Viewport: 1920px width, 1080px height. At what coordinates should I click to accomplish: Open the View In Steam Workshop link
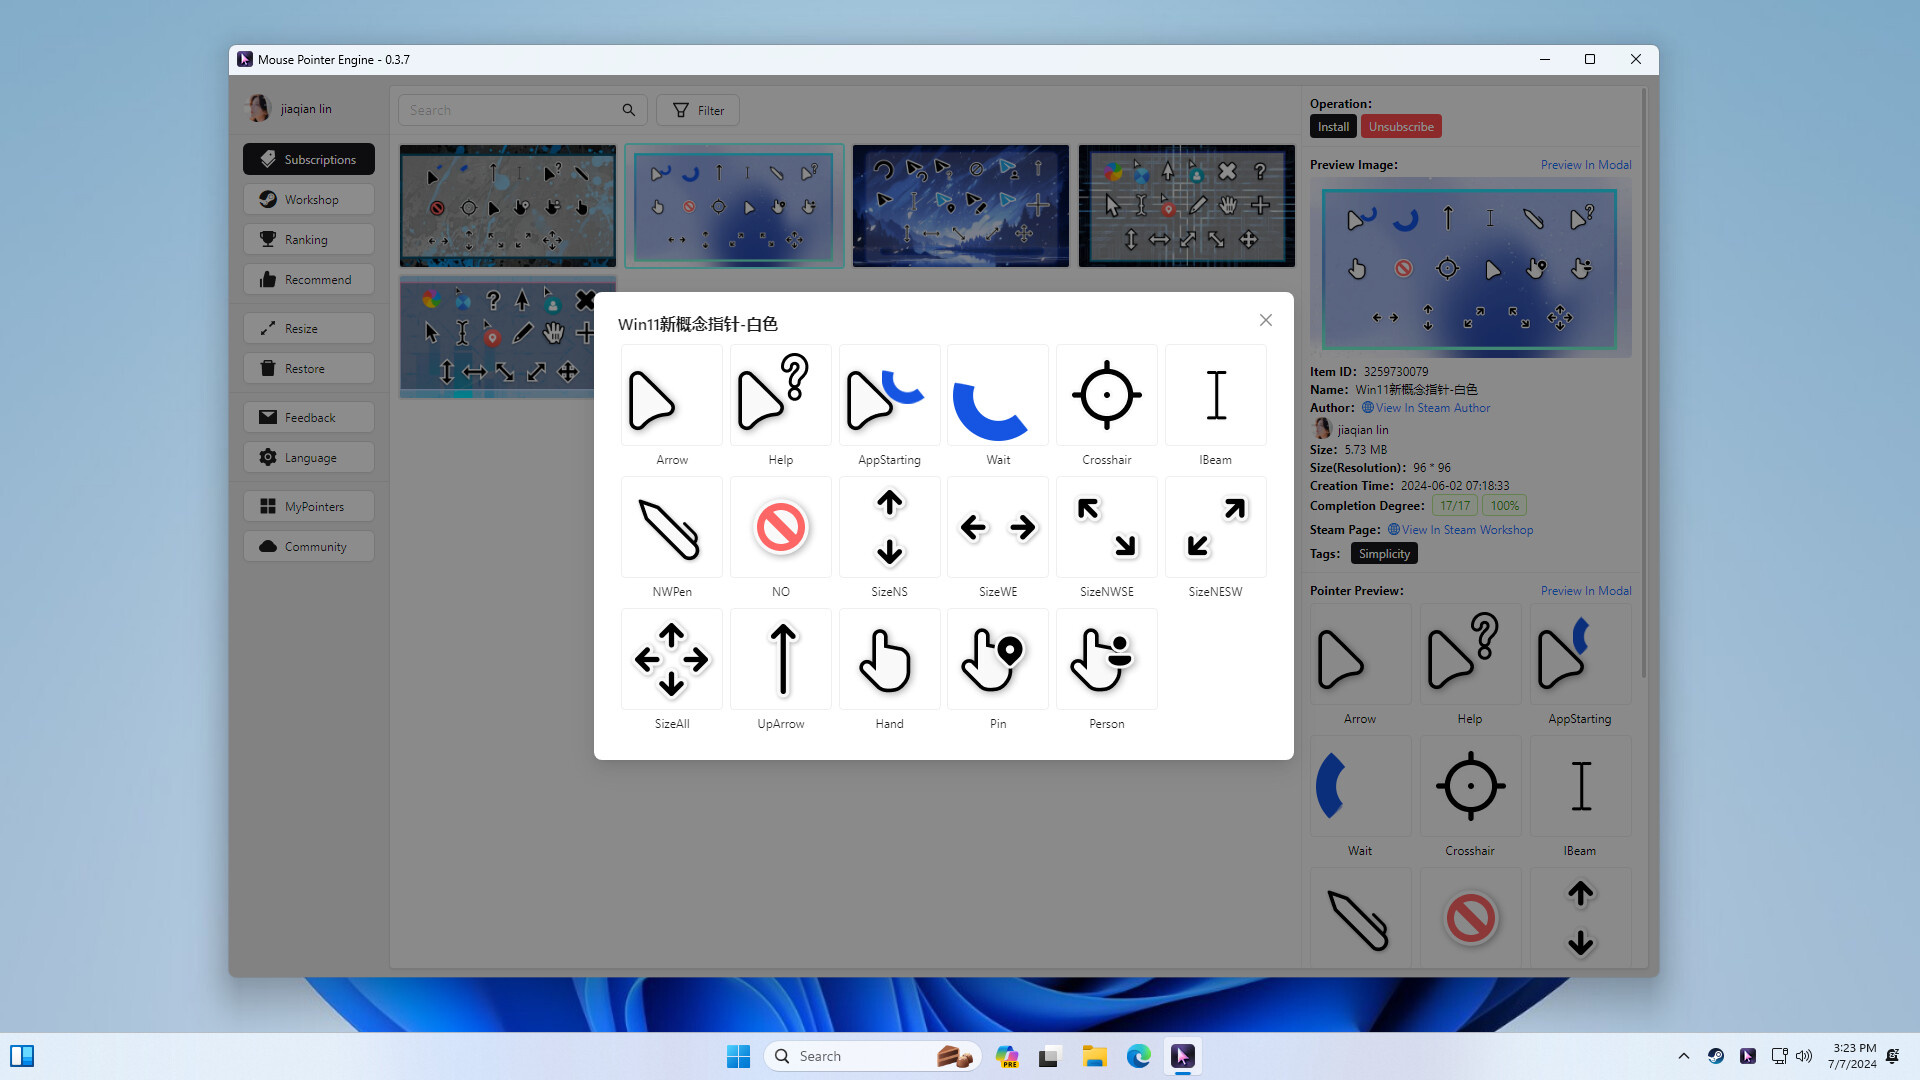point(1466,529)
